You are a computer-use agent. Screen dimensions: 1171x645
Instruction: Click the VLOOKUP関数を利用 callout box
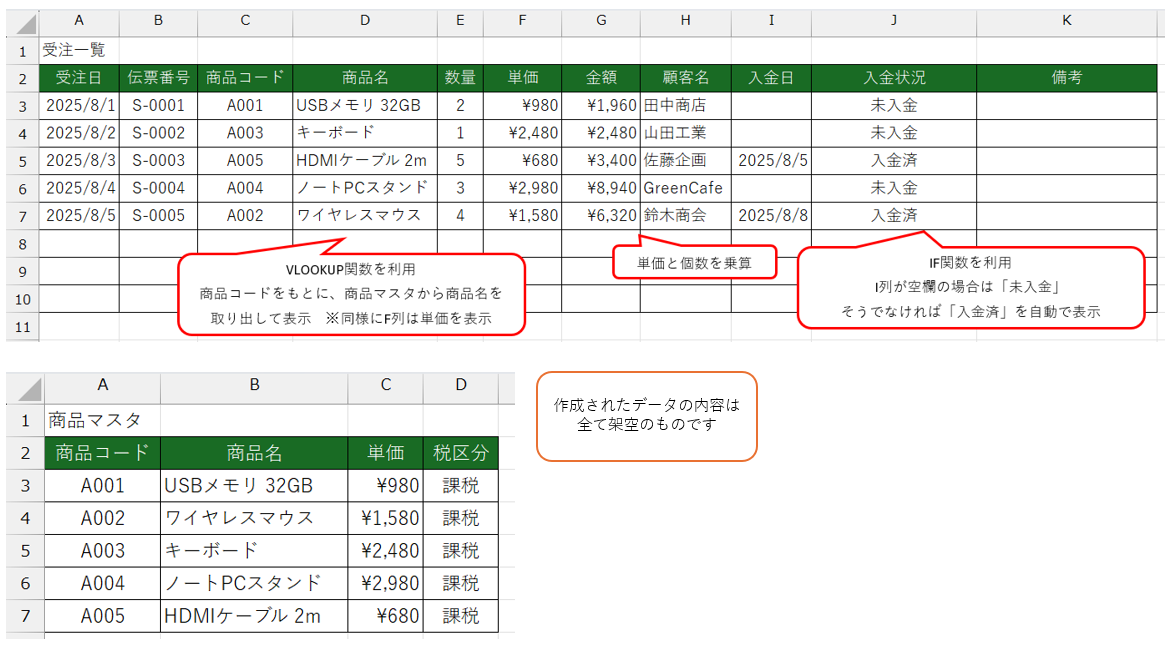point(351,294)
